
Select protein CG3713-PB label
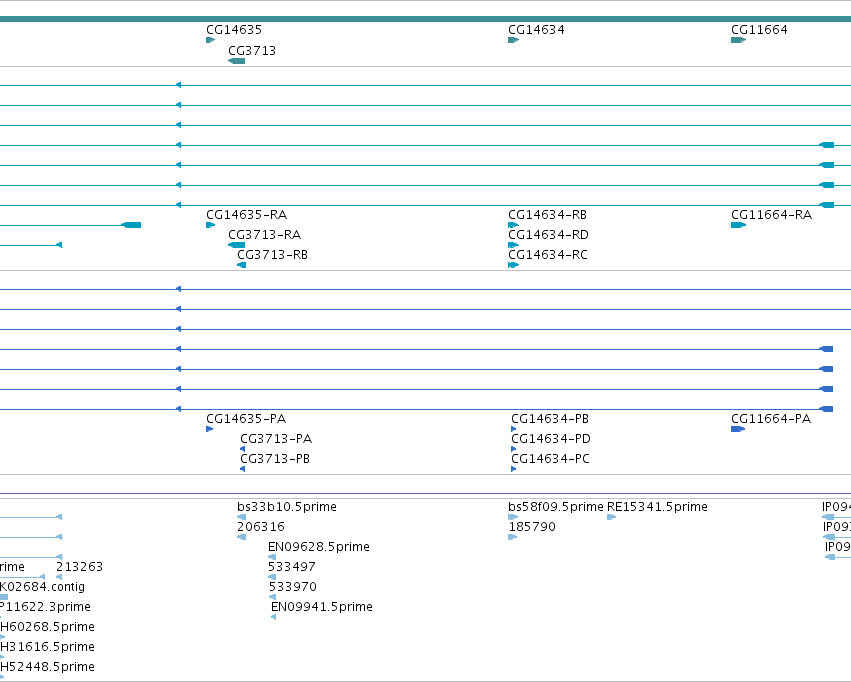click(275, 459)
